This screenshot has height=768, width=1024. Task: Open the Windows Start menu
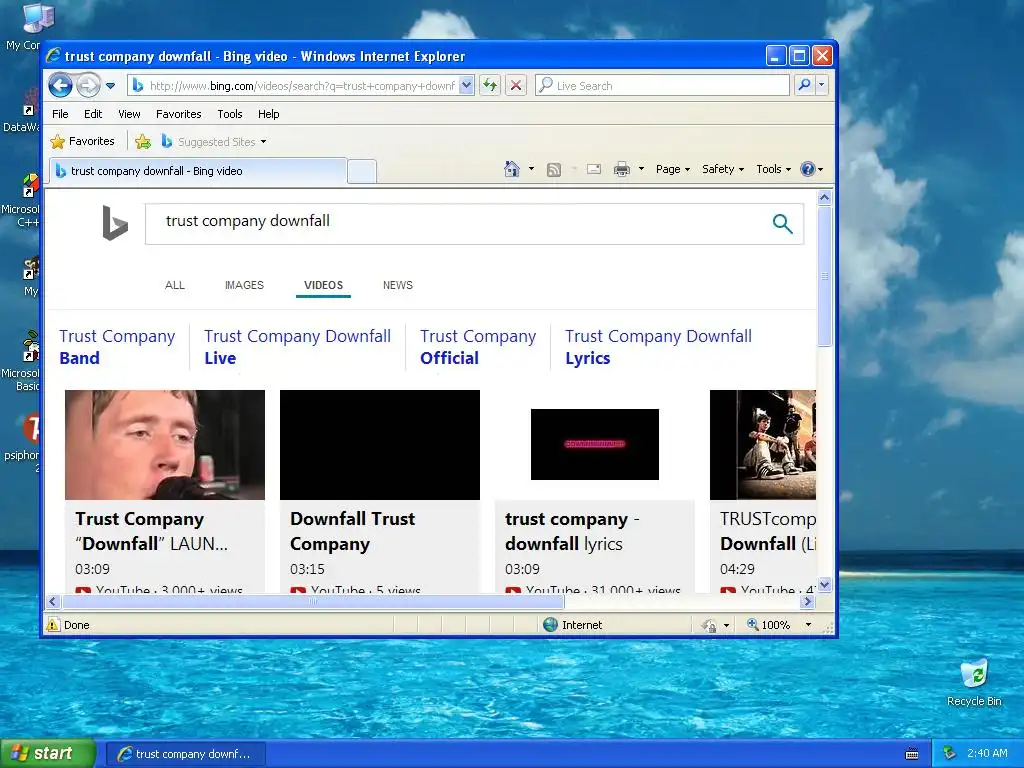click(x=48, y=754)
